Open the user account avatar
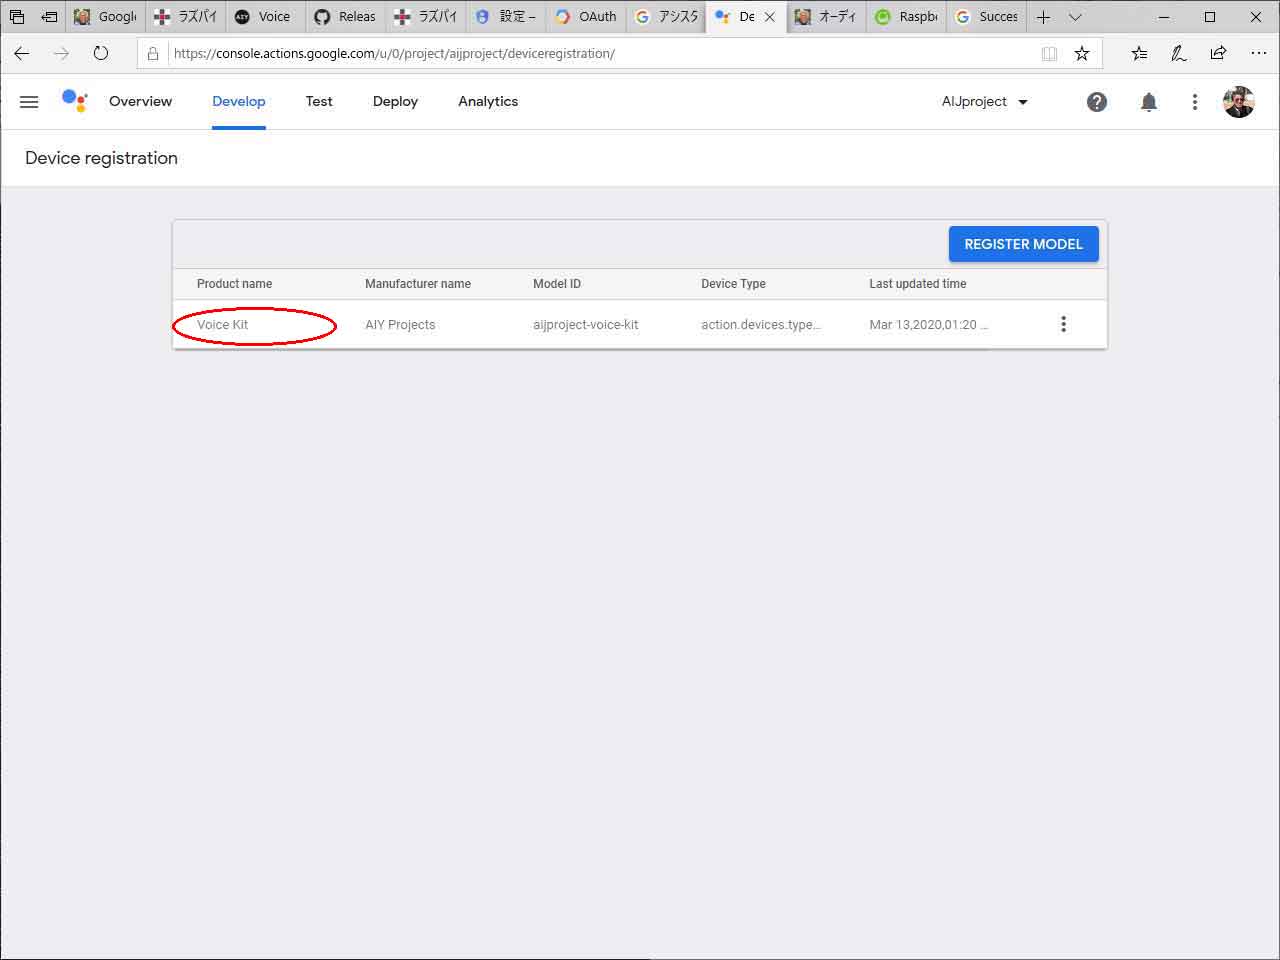Screen dimensions: 1280x960 (1239, 101)
